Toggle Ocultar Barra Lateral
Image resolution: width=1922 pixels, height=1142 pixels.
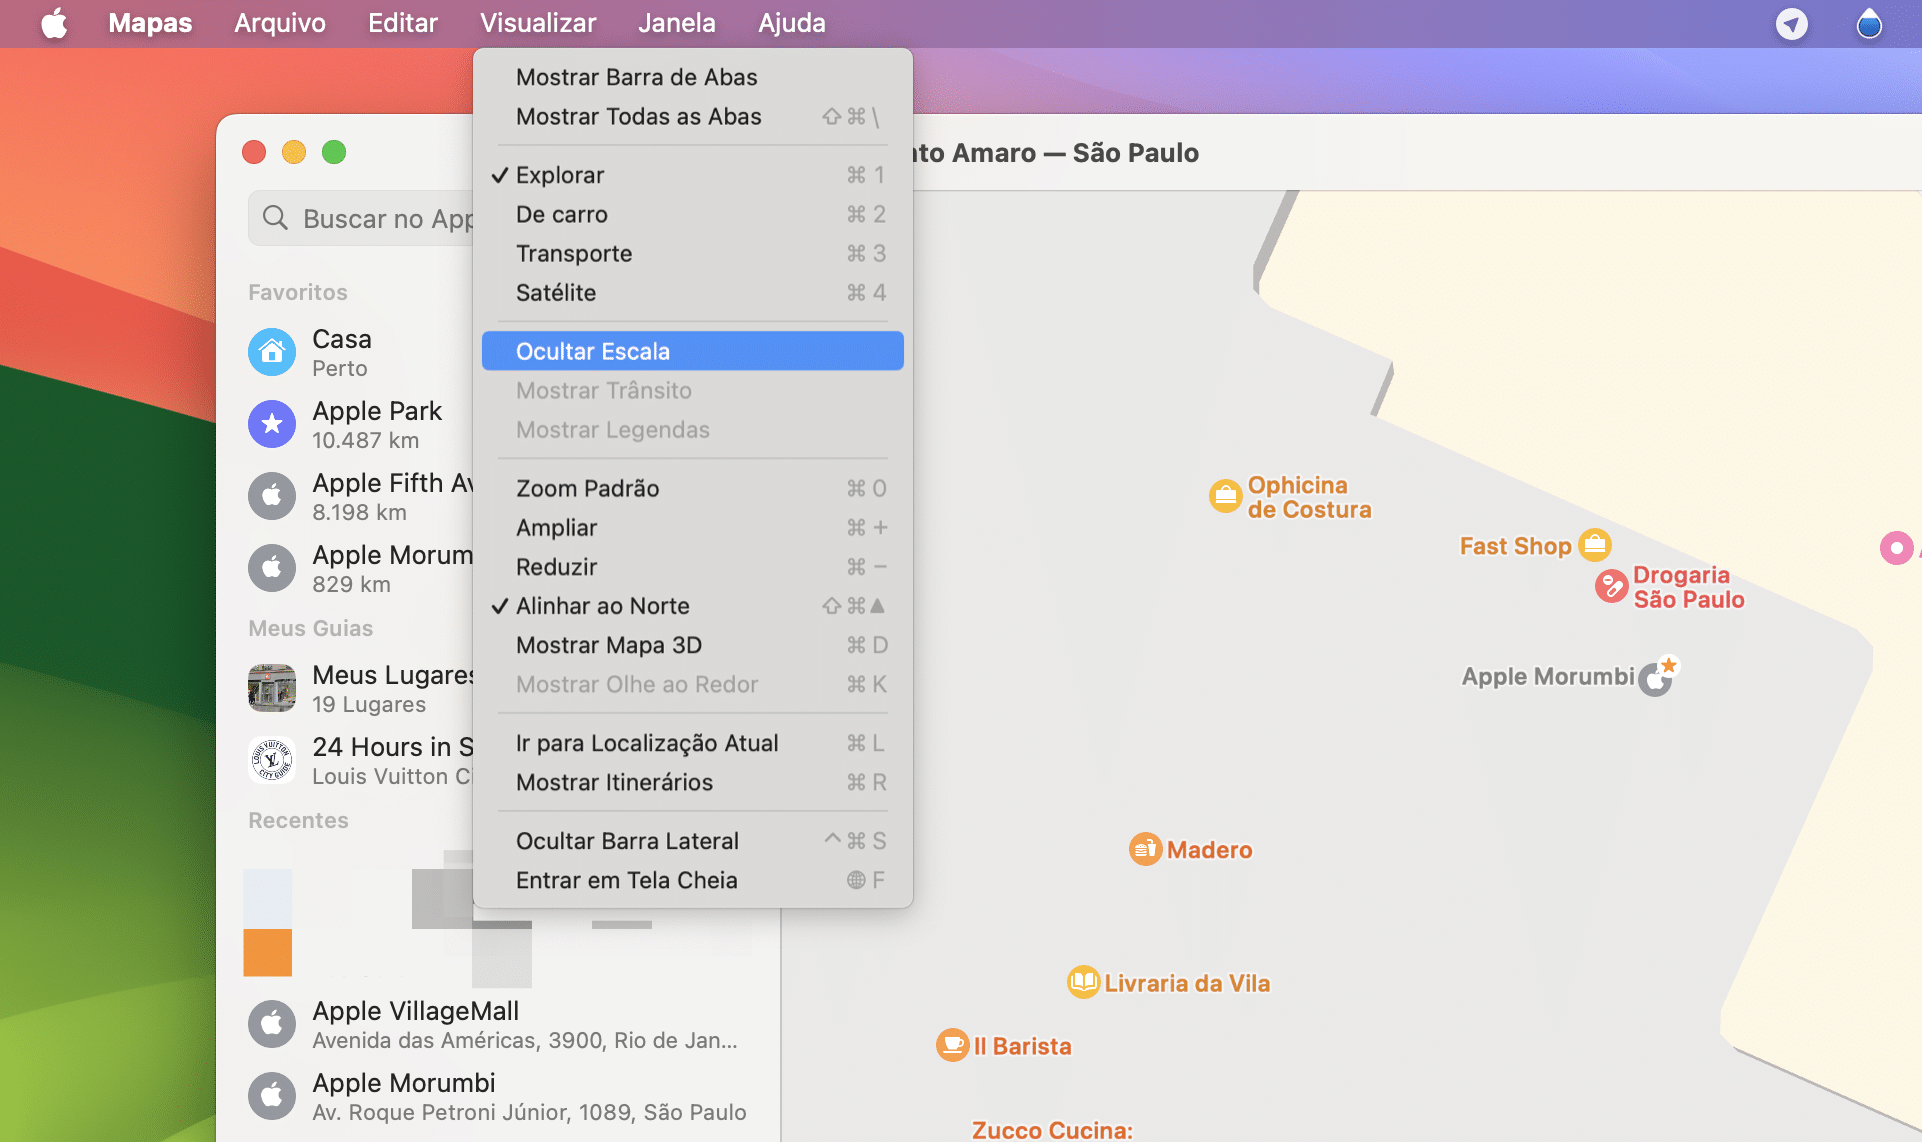(692, 841)
